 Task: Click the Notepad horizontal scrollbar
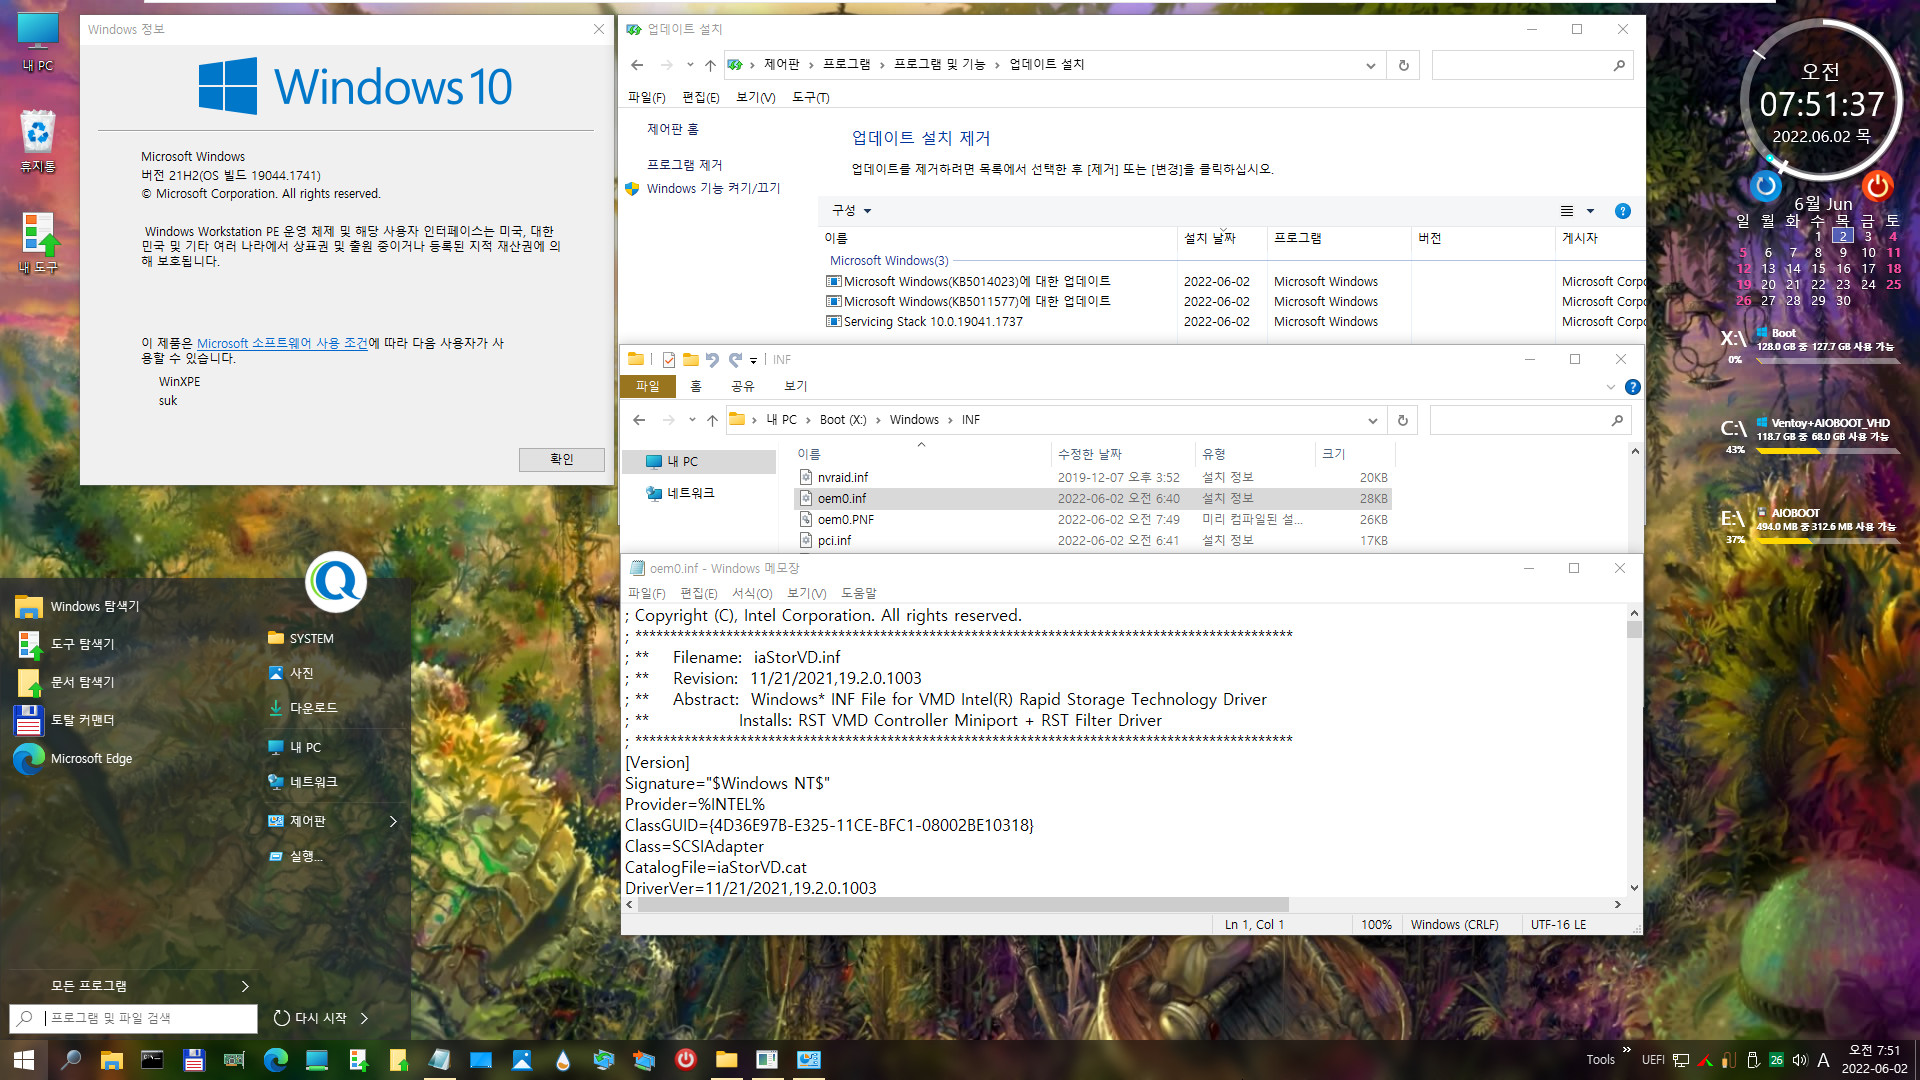[963, 904]
